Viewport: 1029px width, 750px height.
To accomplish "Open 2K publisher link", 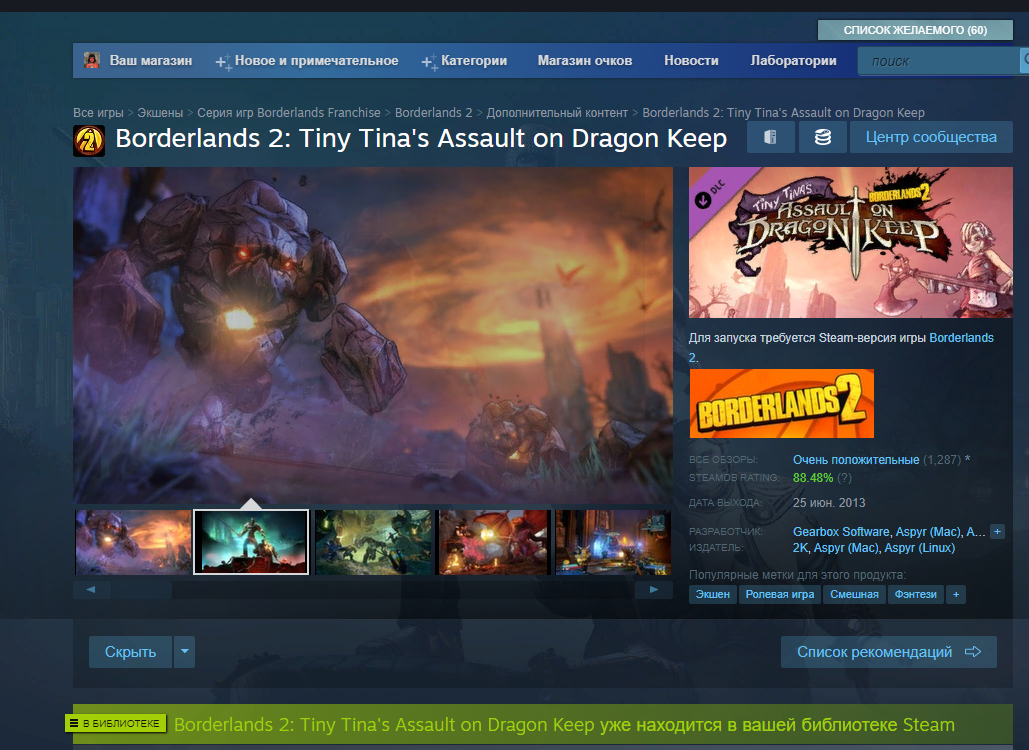I will coord(800,548).
